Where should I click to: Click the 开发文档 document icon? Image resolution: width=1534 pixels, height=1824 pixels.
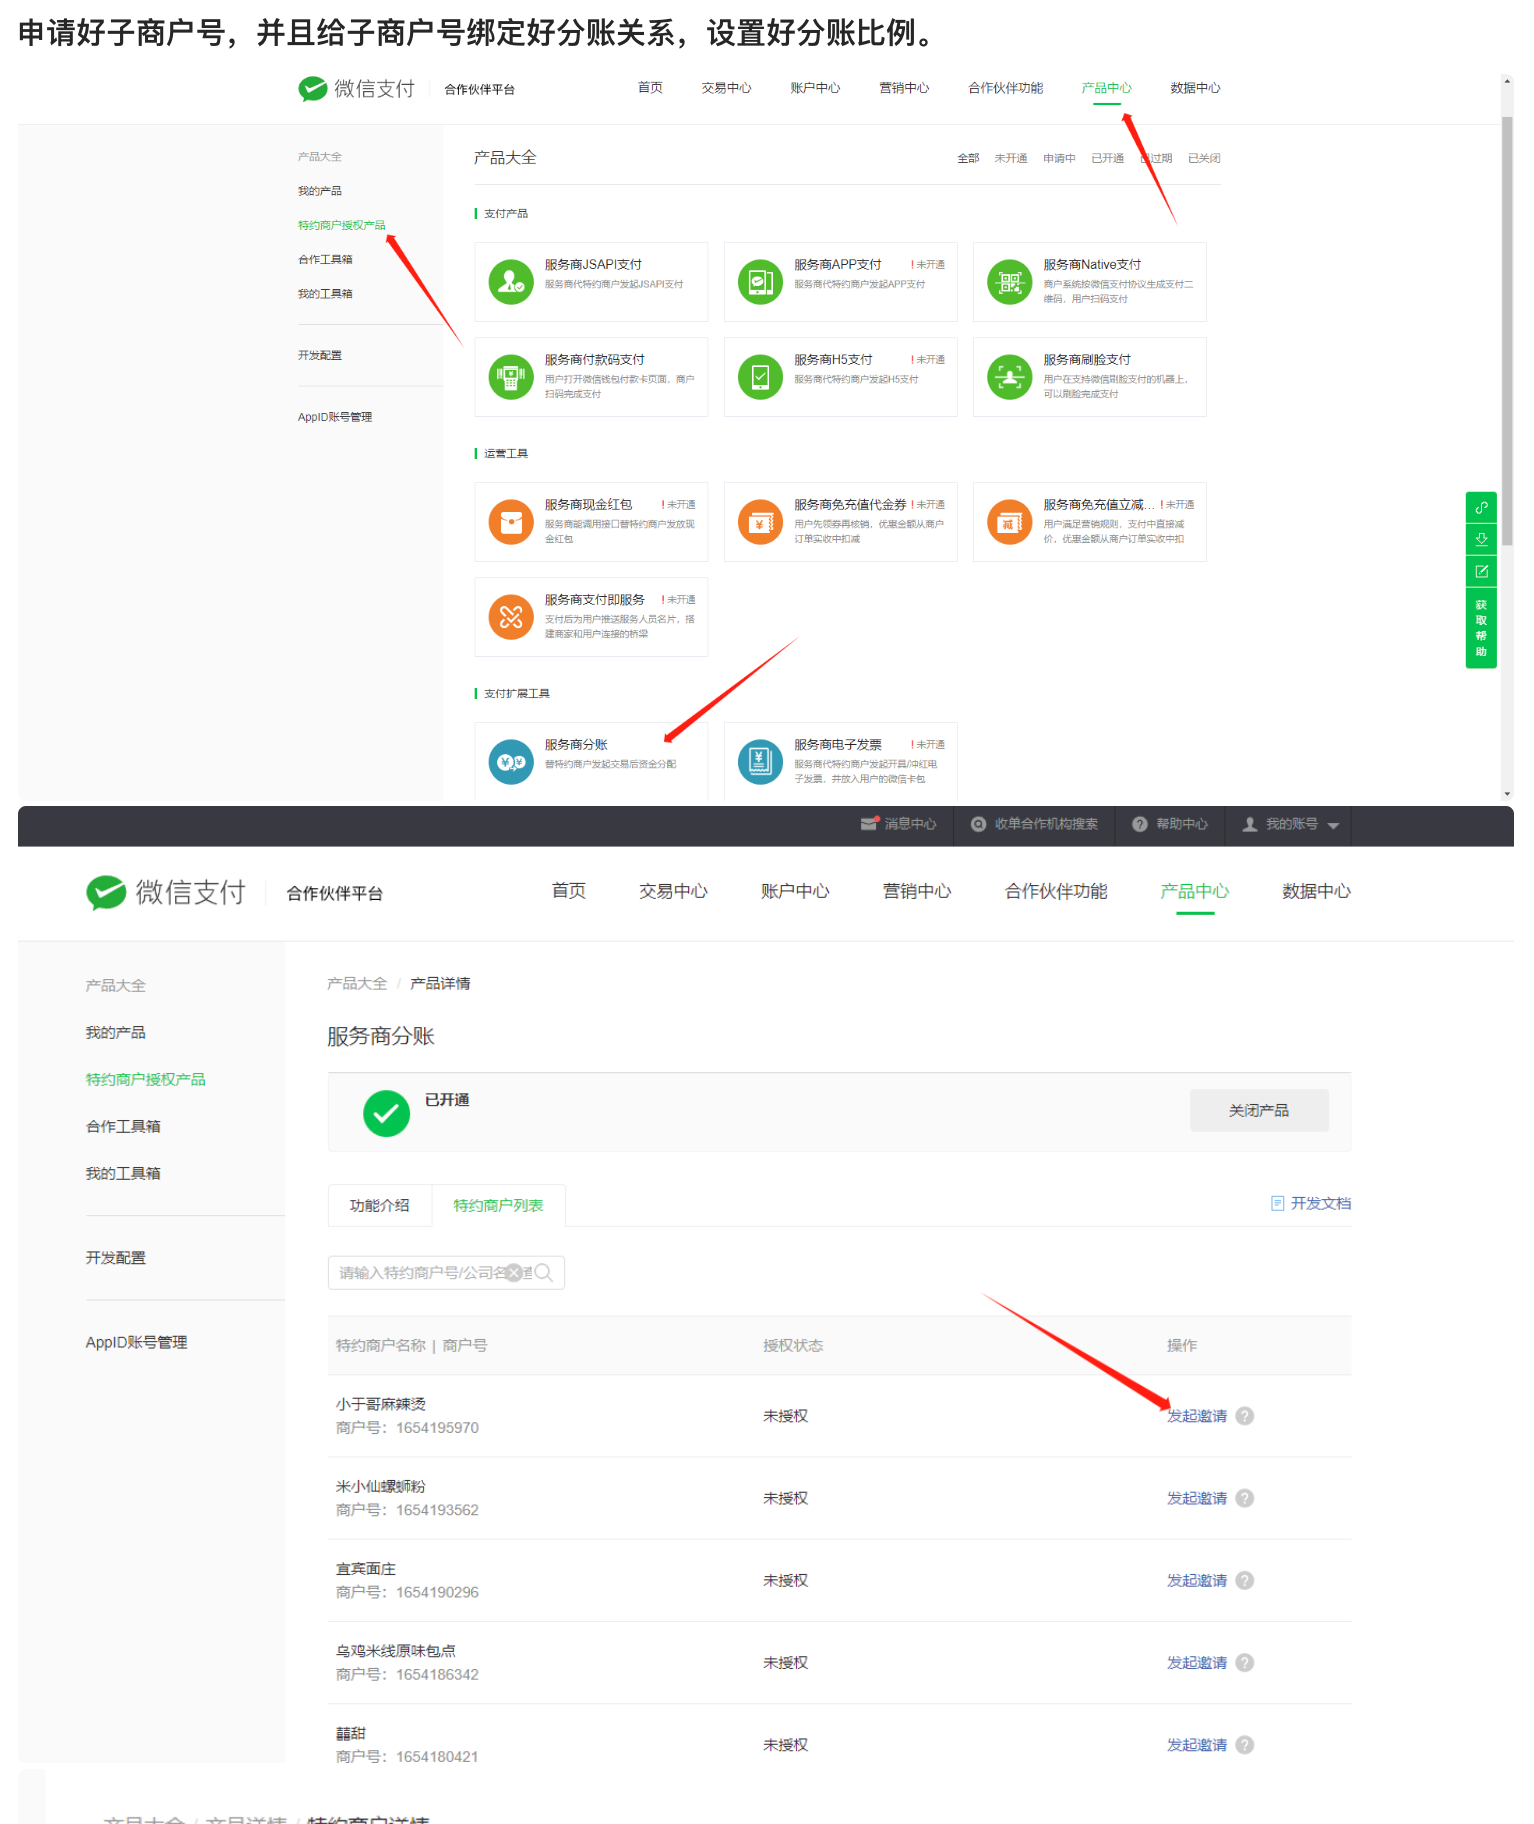1277,1203
